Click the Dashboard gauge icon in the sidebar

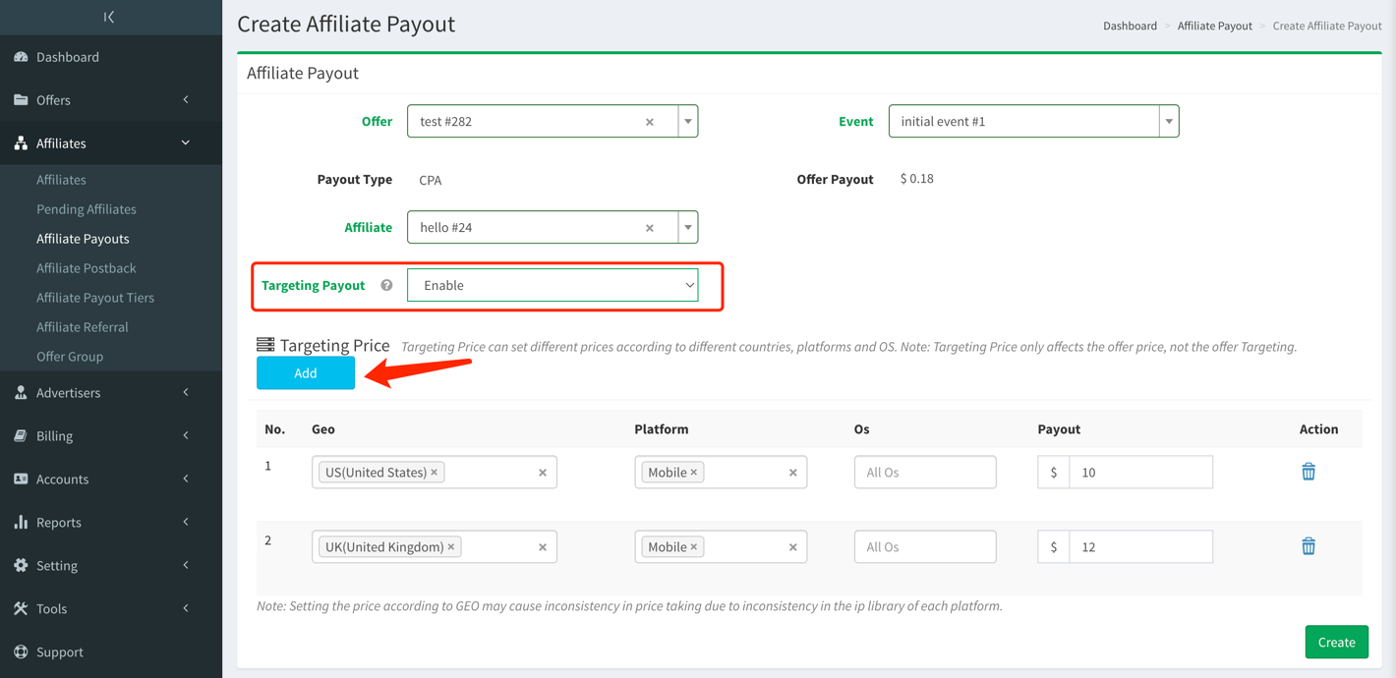(21, 57)
